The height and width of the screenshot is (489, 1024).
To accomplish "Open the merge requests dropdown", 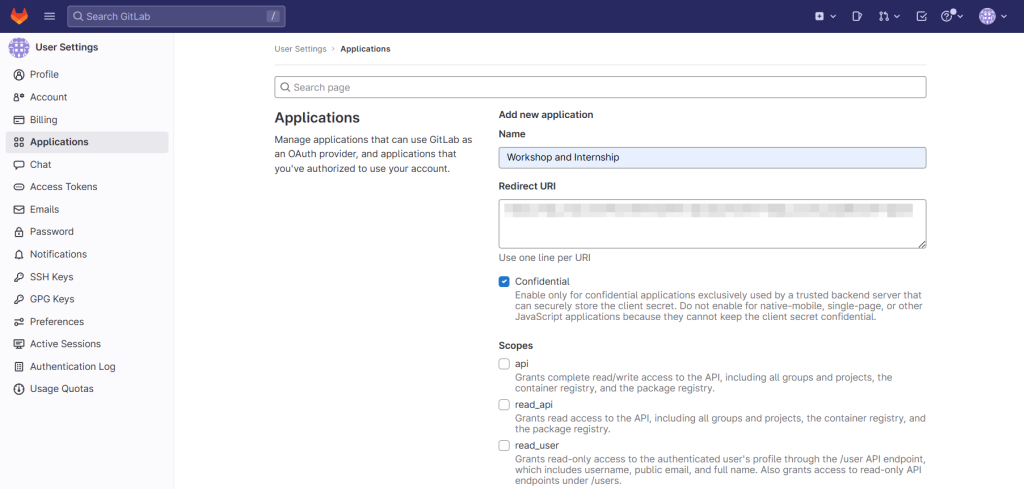I will coord(889,16).
